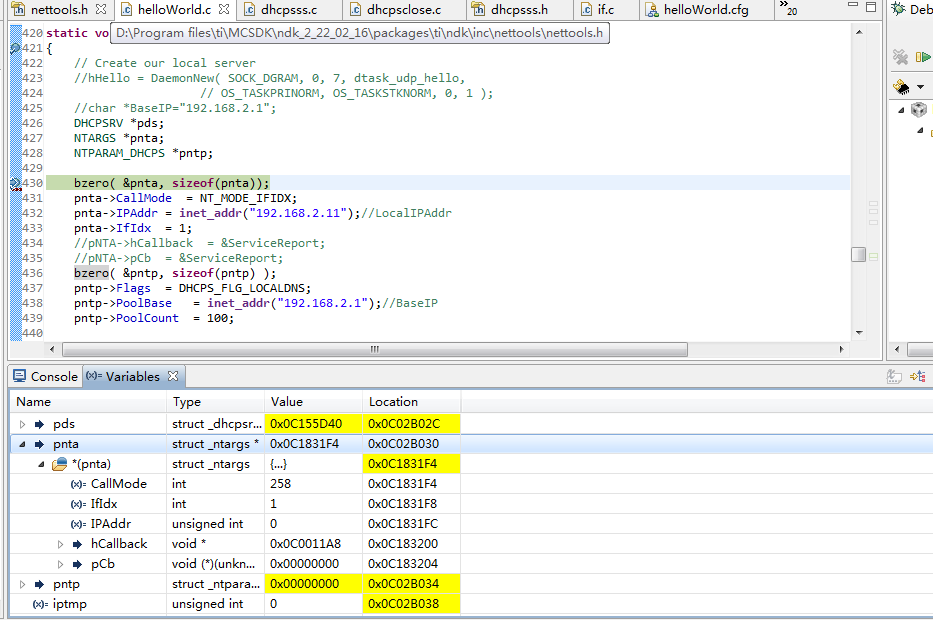Screen dimensions: 933x620
Task: Click the blue layout arrow icon in Variables toolbar
Action: point(916,375)
